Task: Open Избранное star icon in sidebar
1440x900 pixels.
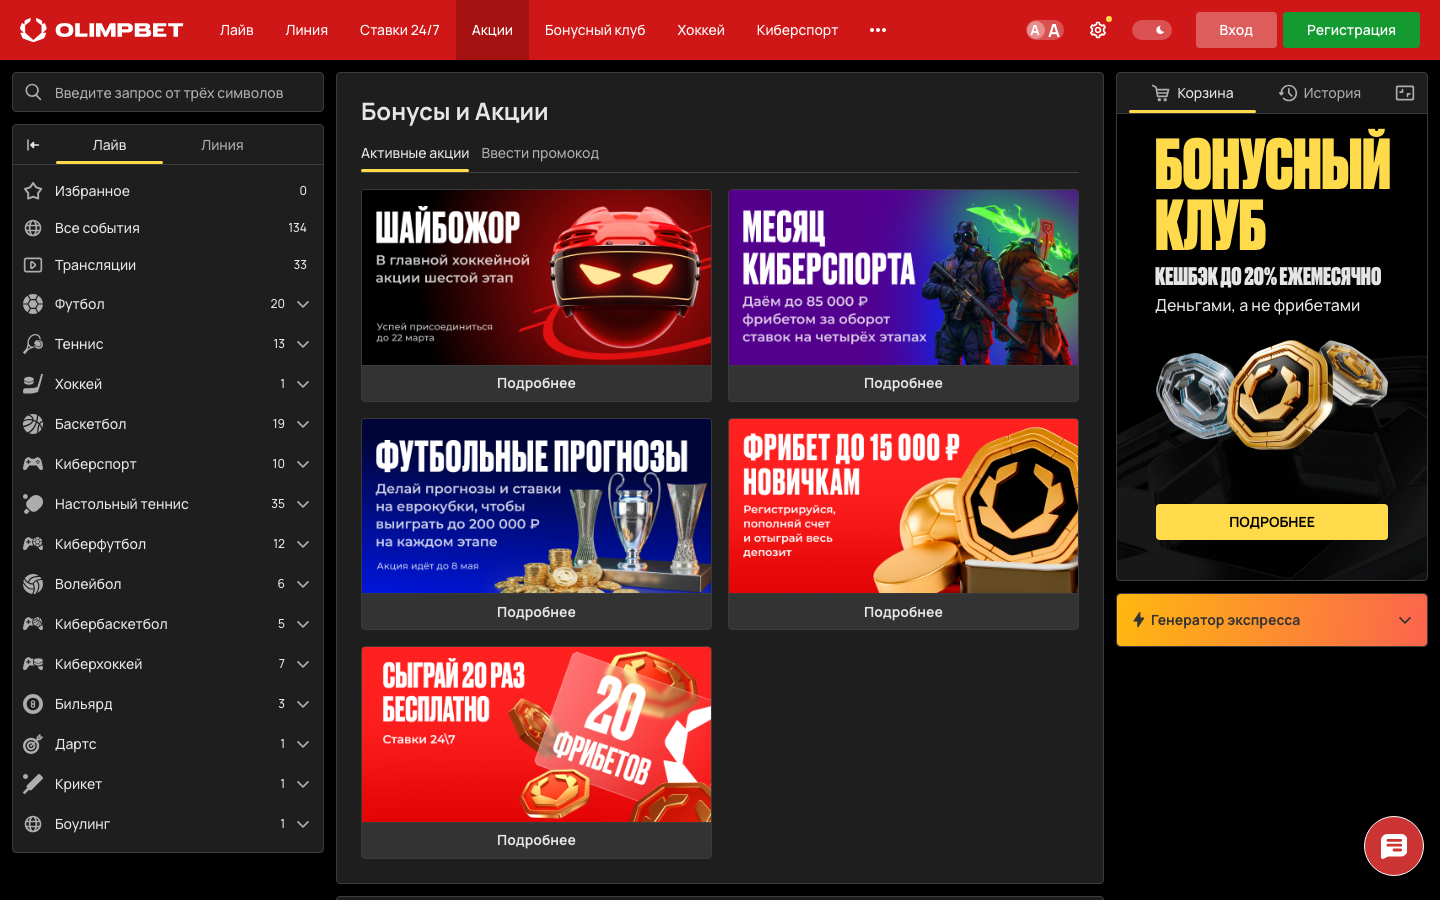Action: 33,191
